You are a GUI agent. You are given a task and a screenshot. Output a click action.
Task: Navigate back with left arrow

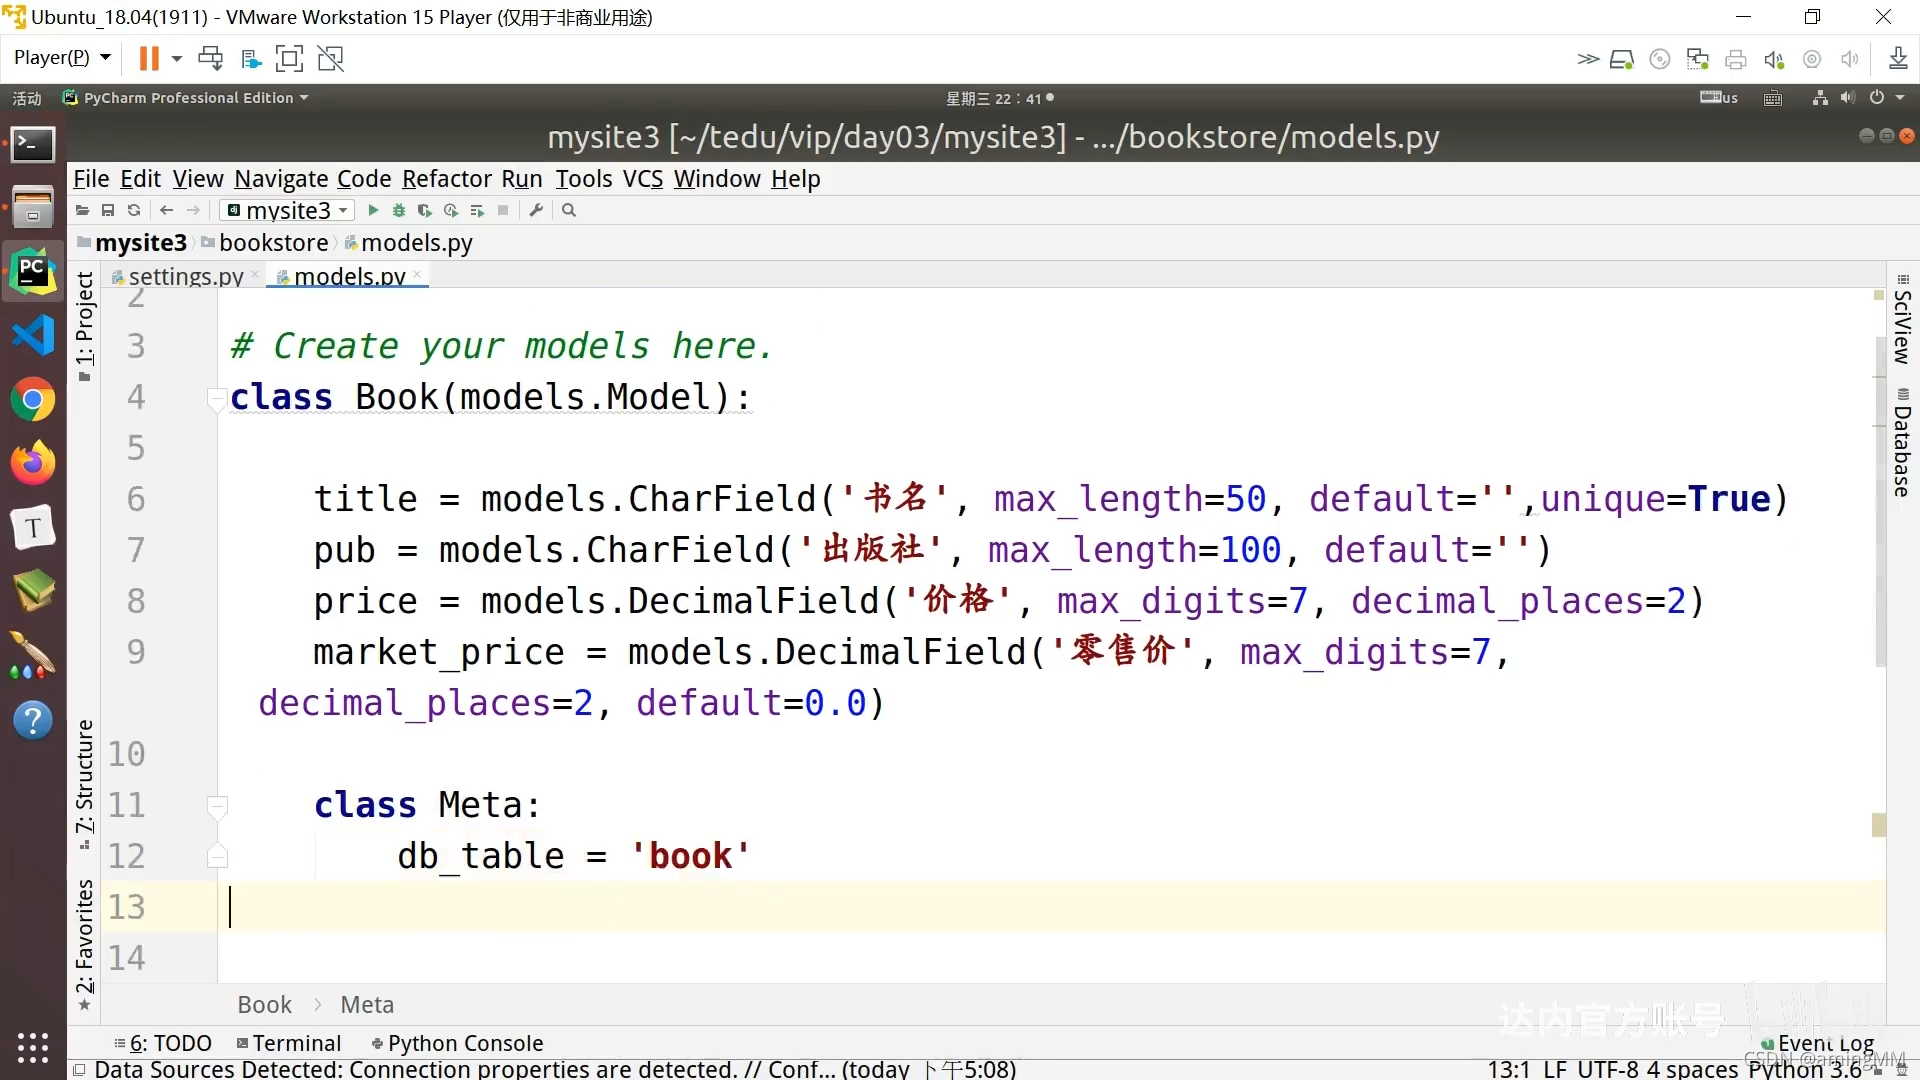pos(166,210)
